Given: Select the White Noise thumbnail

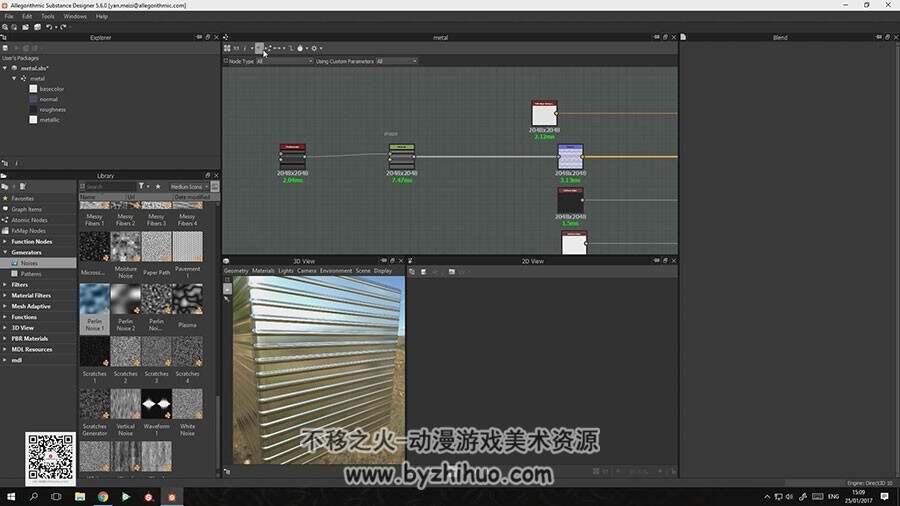Looking at the screenshot, I should [188, 404].
